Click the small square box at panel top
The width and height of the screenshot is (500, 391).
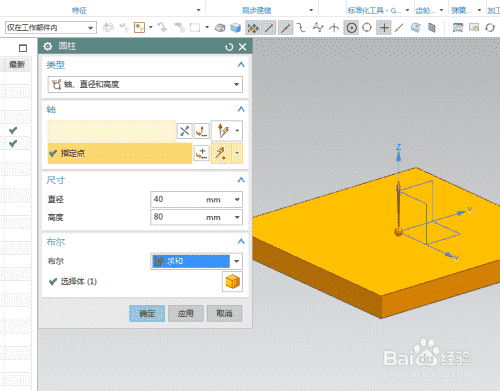23,48
